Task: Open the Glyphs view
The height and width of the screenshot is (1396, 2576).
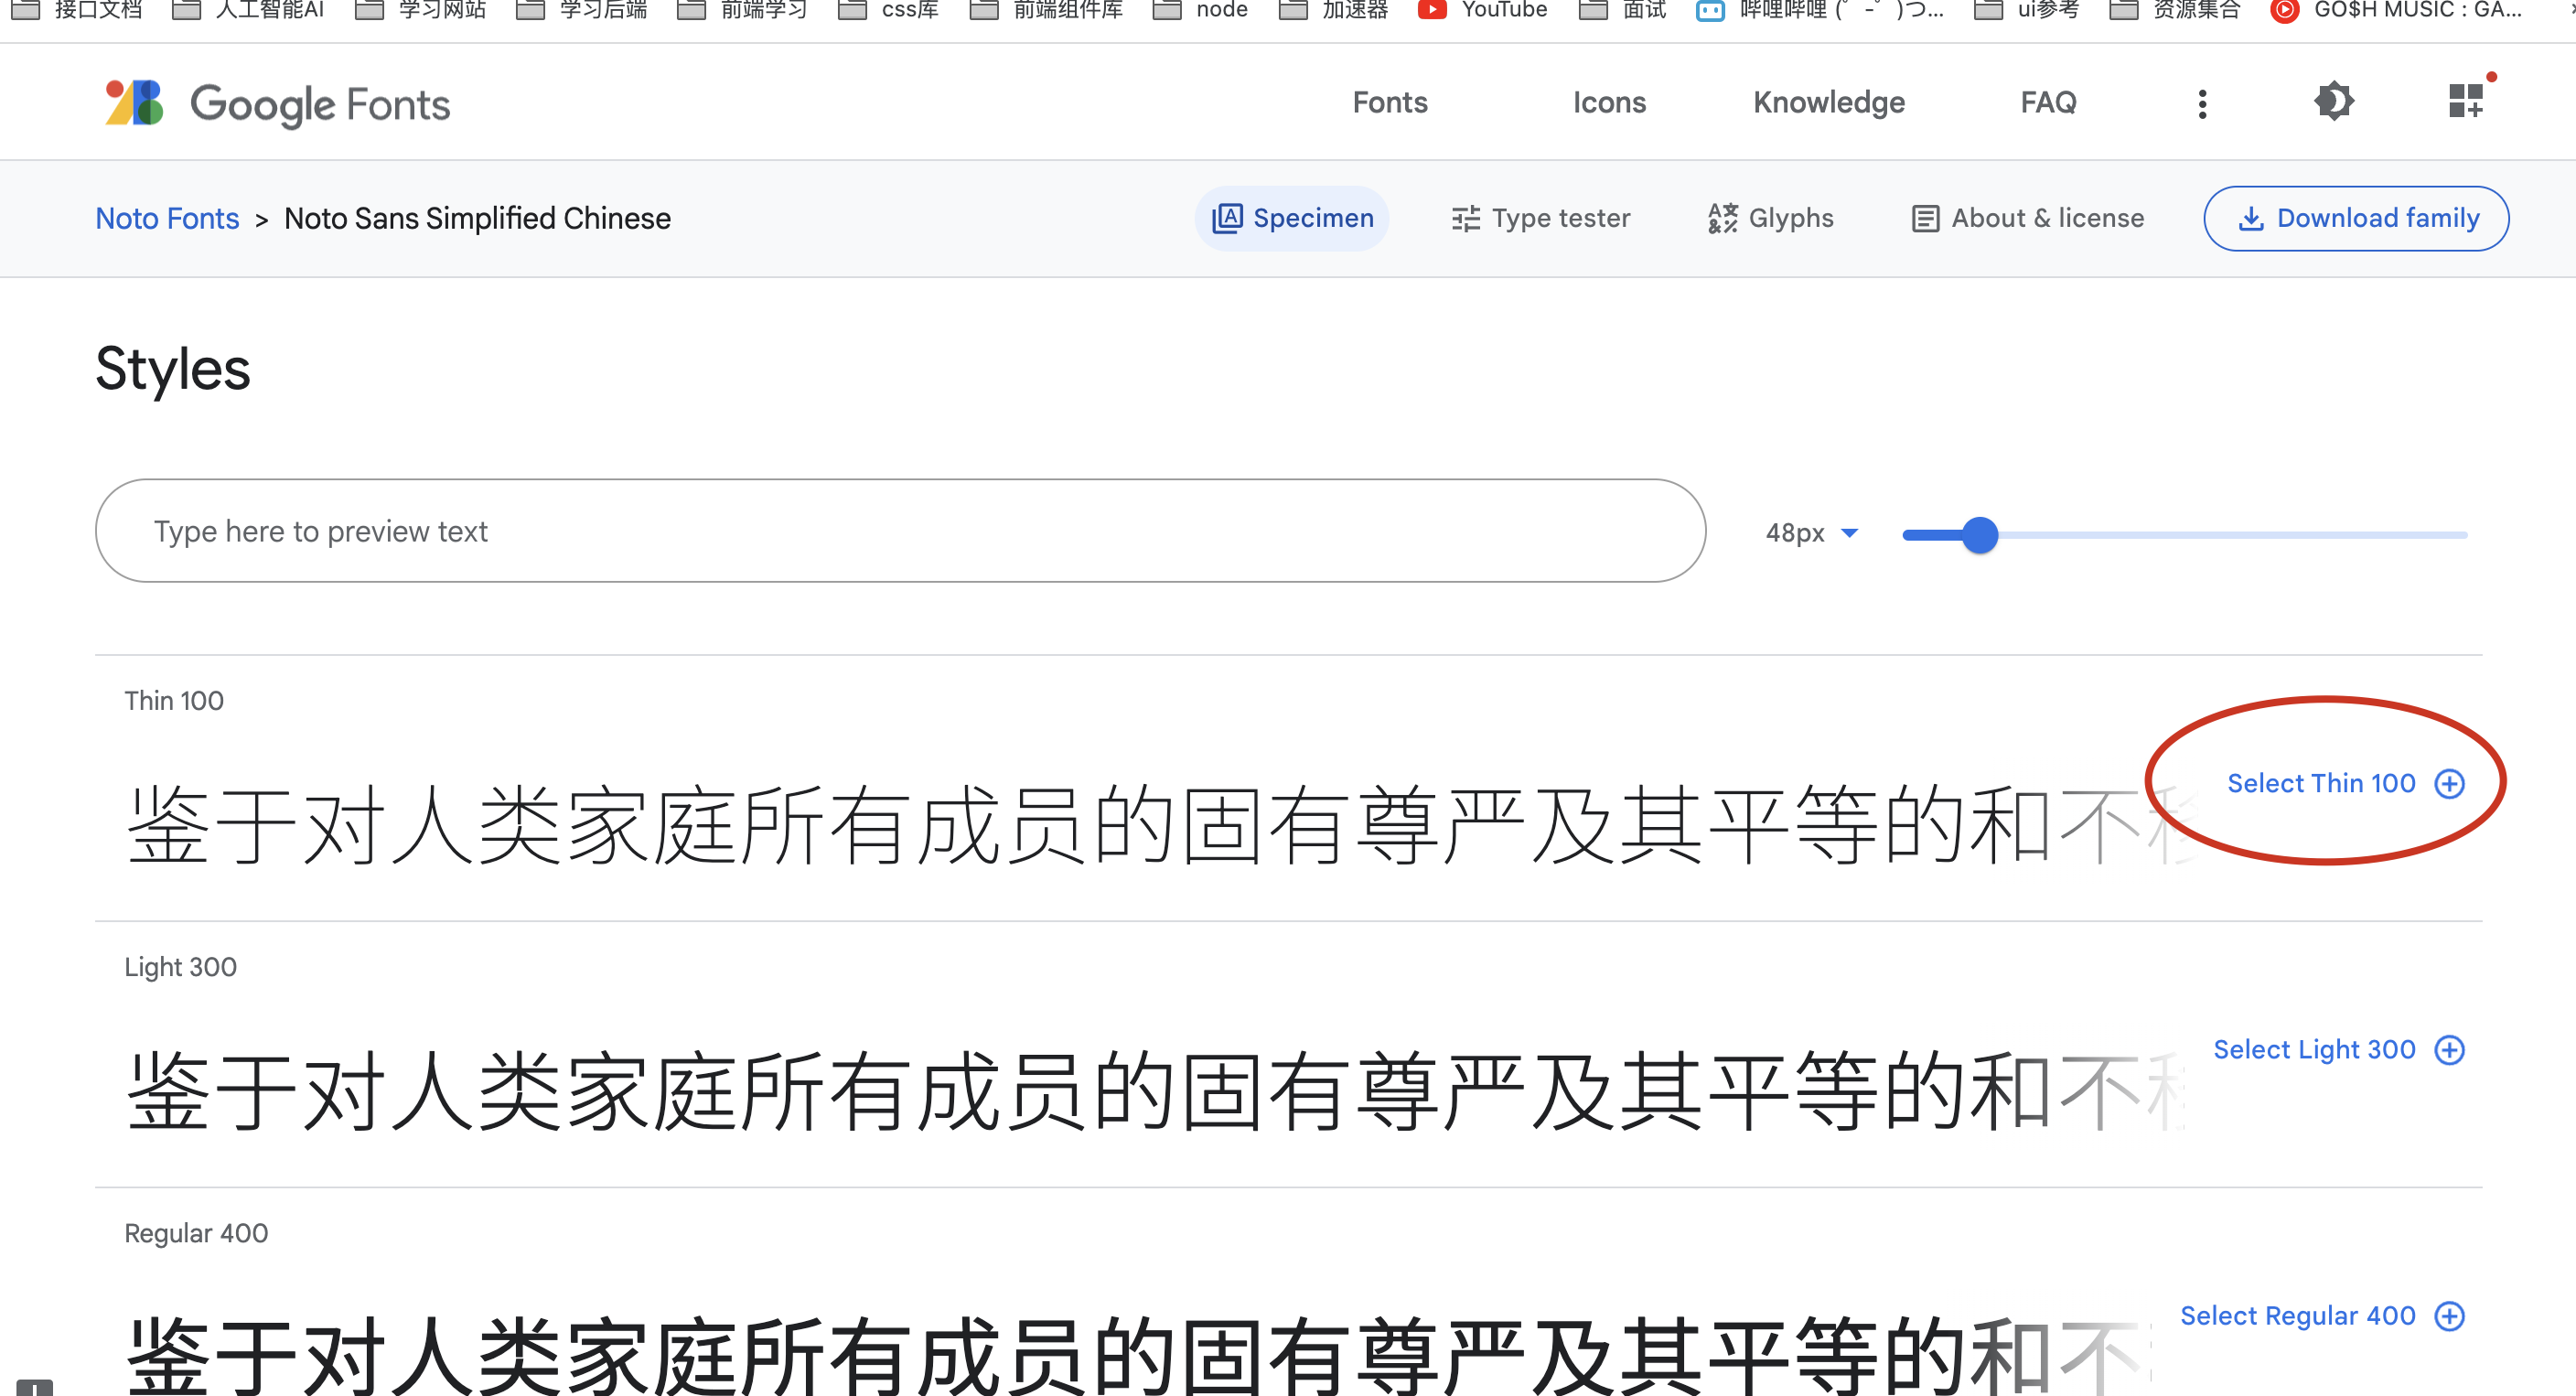Action: coord(1770,218)
